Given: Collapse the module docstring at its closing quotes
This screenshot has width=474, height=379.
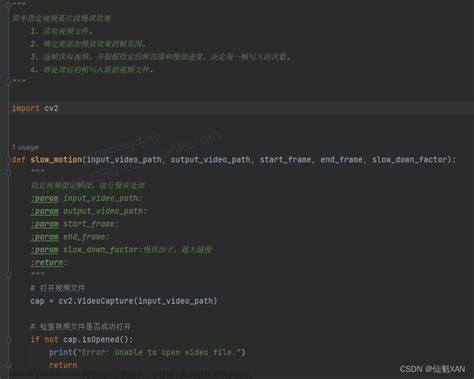Looking at the screenshot, I should tap(9, 82).
